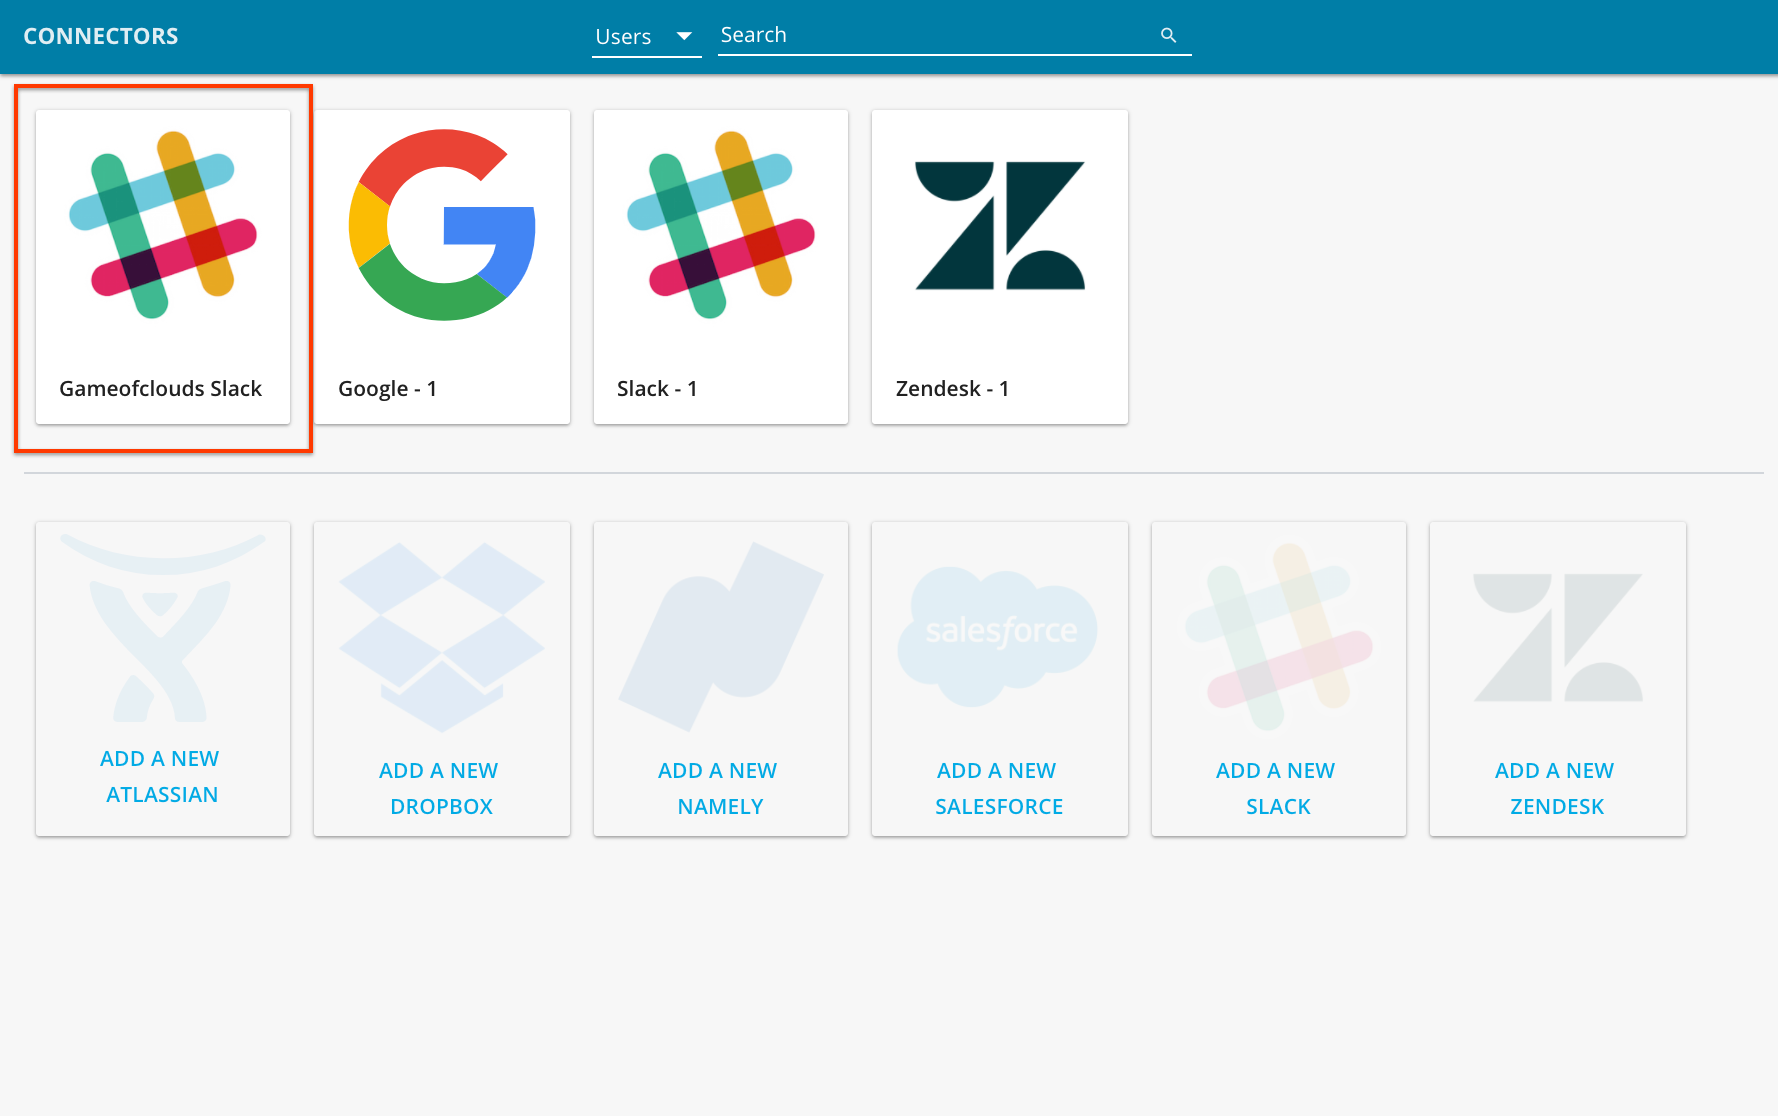Click the Users dropdown arrow
1778x1116 pixels.
[684, 36]
